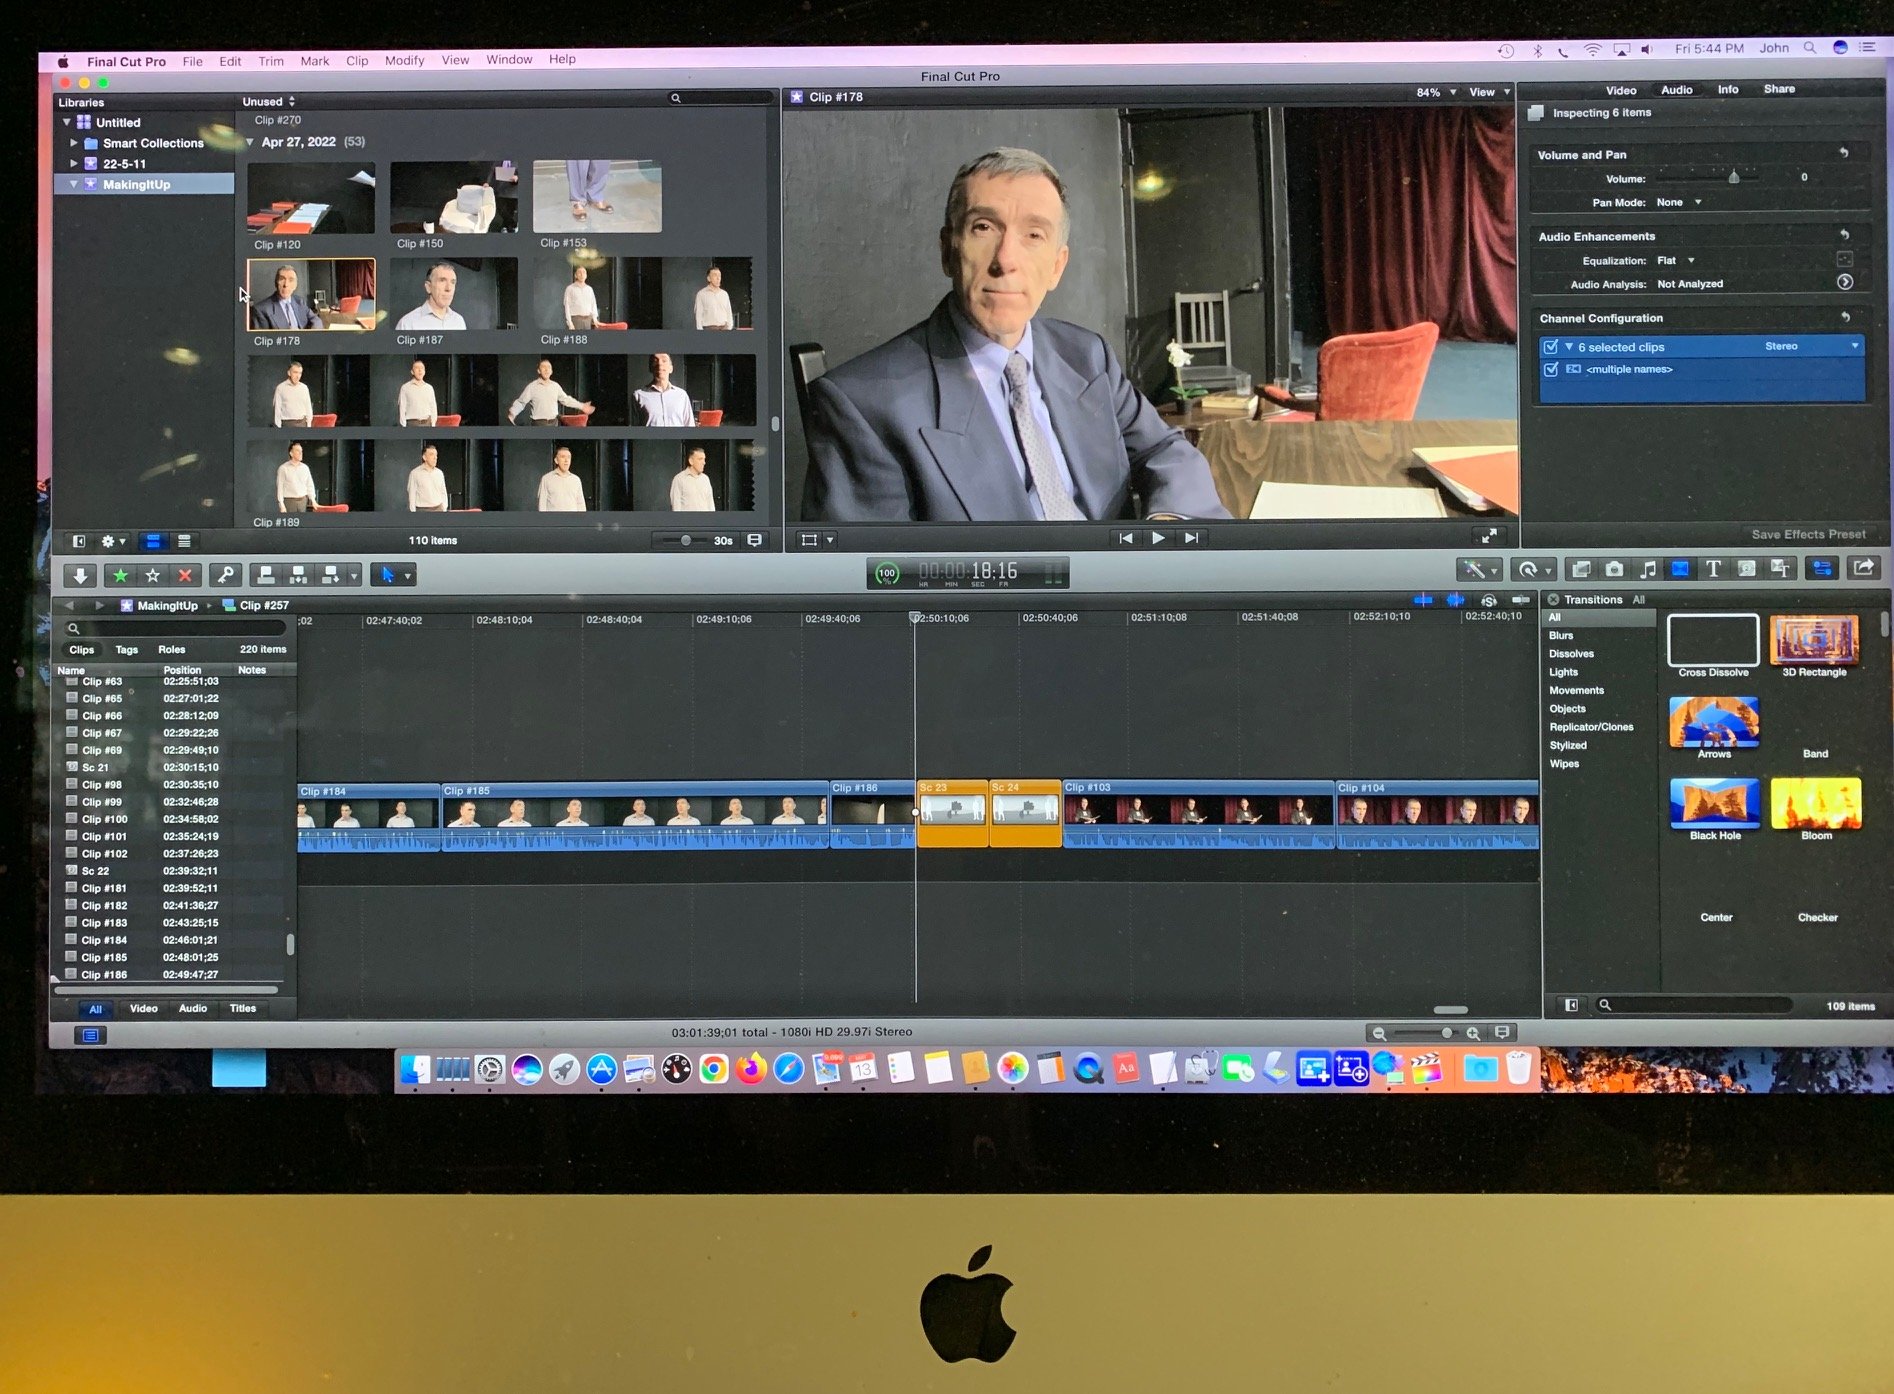Close the Transitions browser with X
This screenshot has height=1394, width=1894.
click(1553, 599)
